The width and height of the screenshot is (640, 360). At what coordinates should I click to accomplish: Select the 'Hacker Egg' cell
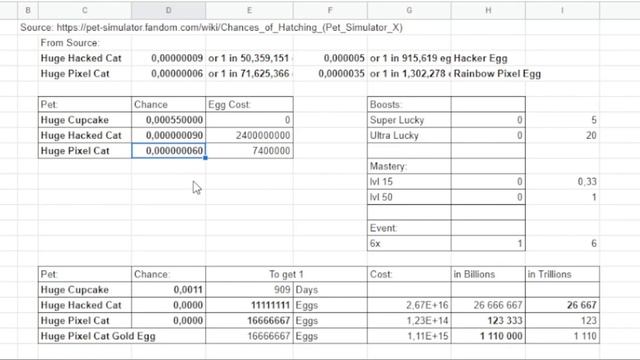pos(488,58)
